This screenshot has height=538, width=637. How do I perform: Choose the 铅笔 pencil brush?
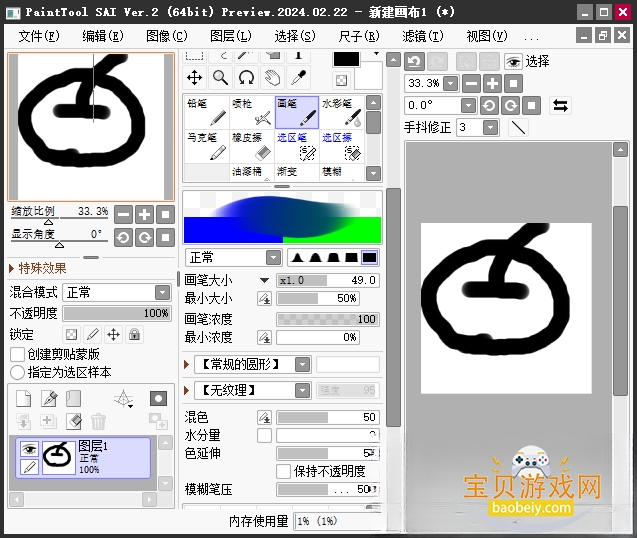207,112
